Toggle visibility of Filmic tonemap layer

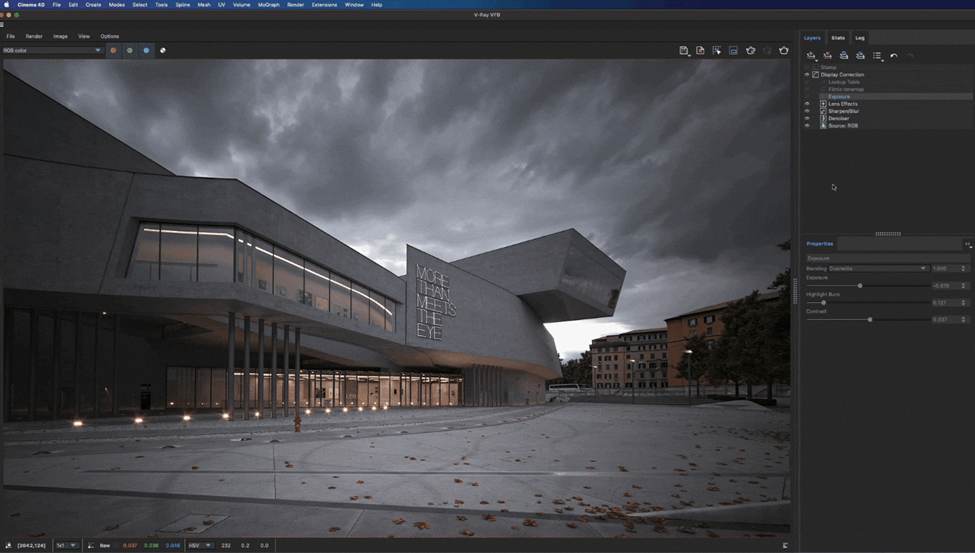point(807,90)
